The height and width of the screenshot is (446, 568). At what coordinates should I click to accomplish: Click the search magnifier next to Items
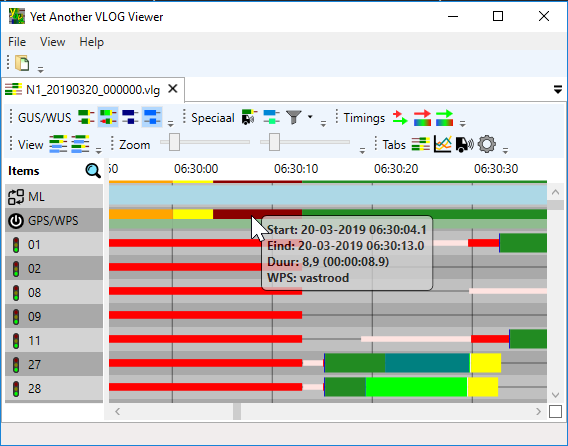93,170
